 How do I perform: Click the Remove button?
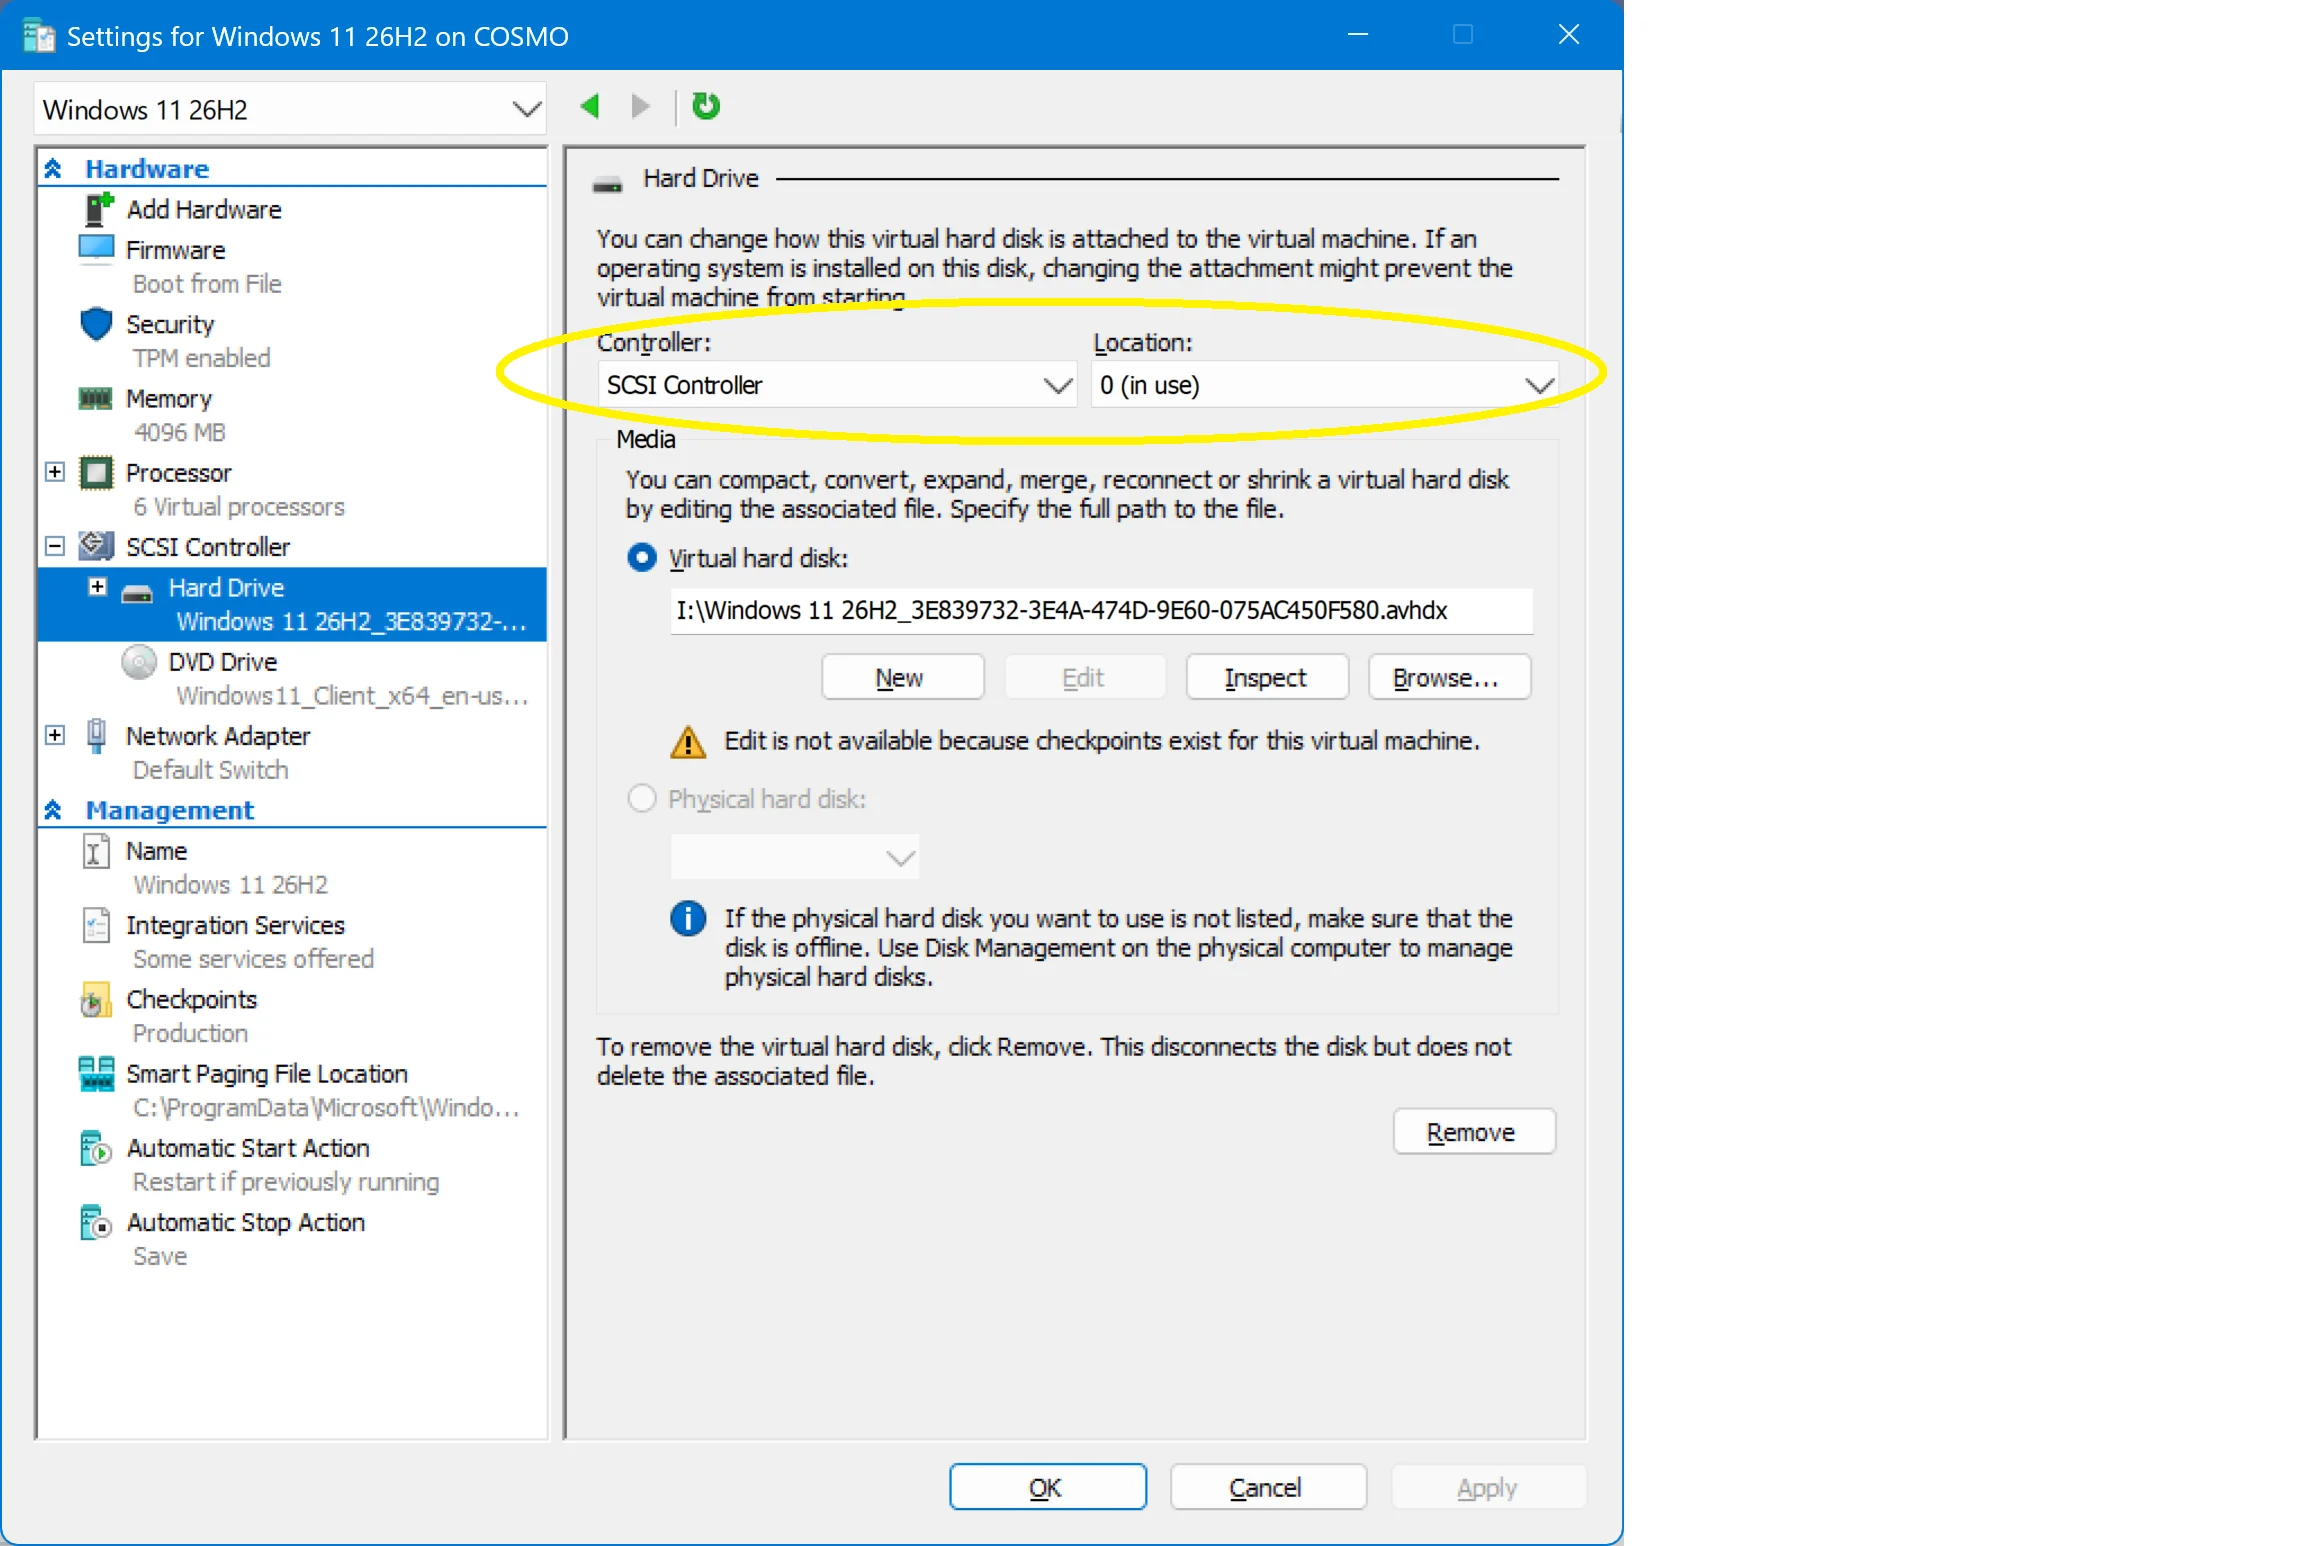(1474, 1131)
